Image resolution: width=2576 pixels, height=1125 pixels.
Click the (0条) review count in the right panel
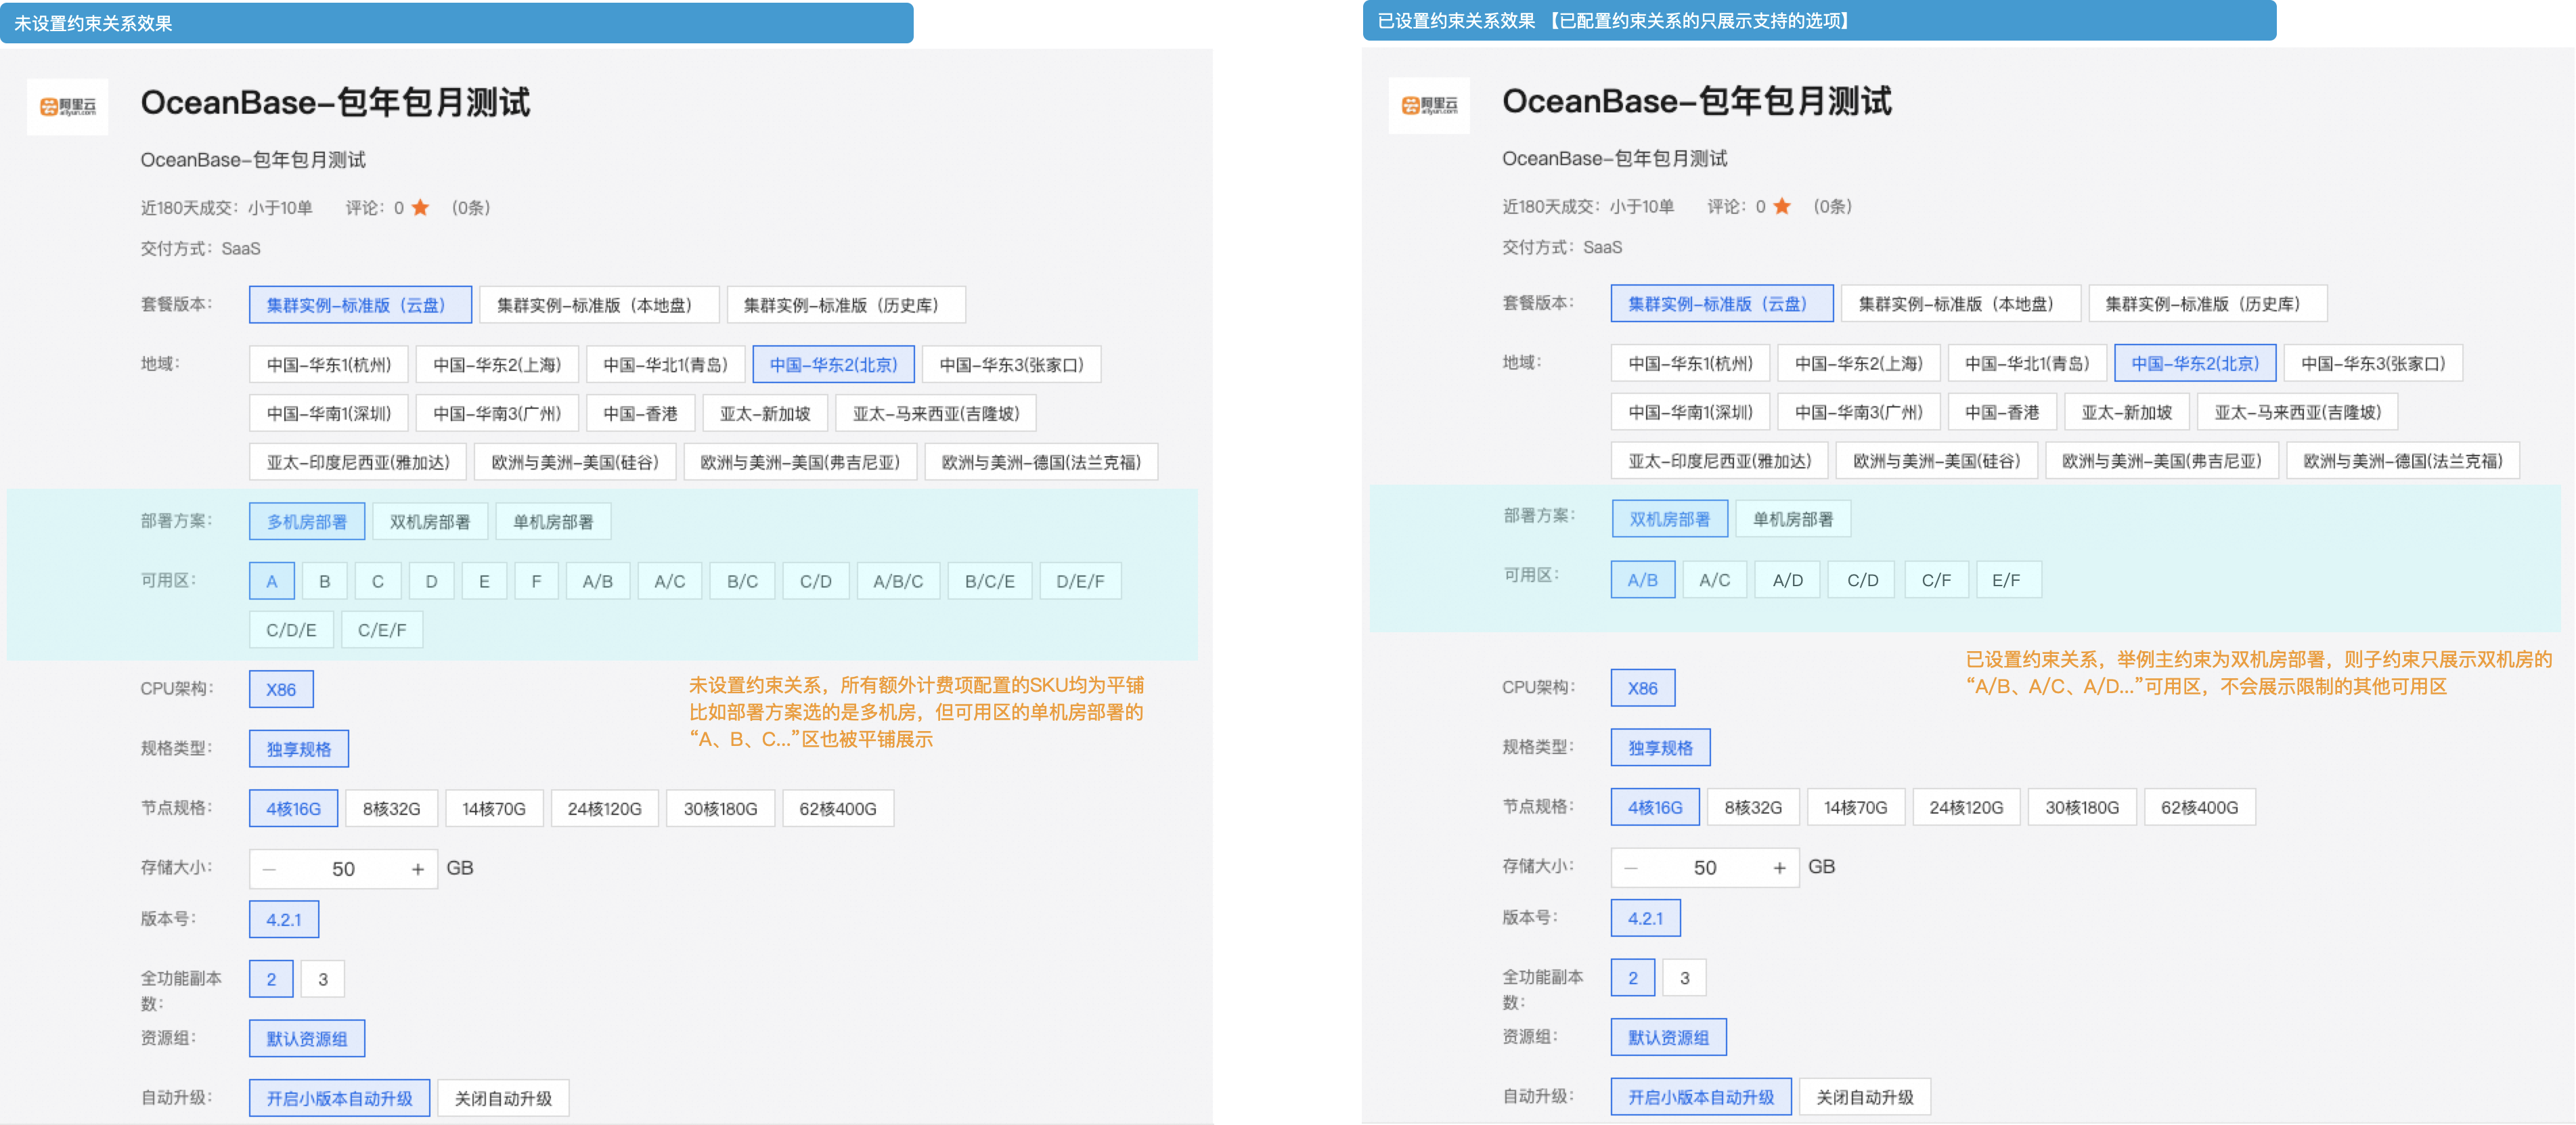point(1833,206)
